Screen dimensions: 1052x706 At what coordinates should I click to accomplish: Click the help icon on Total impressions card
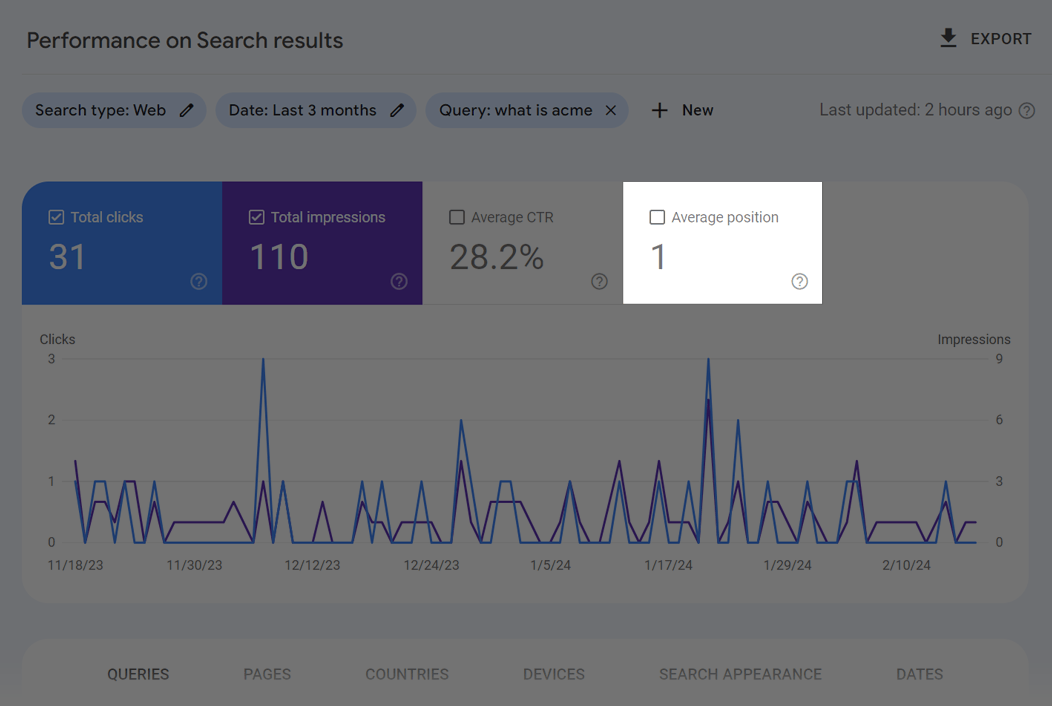(399, 282)
